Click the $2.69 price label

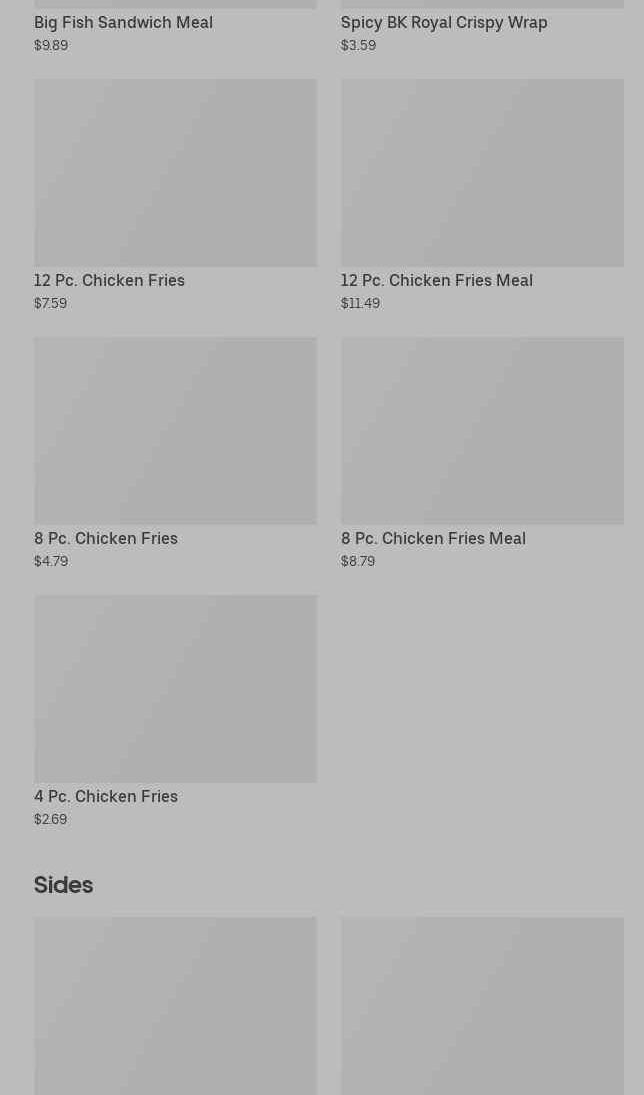[50, 819]
